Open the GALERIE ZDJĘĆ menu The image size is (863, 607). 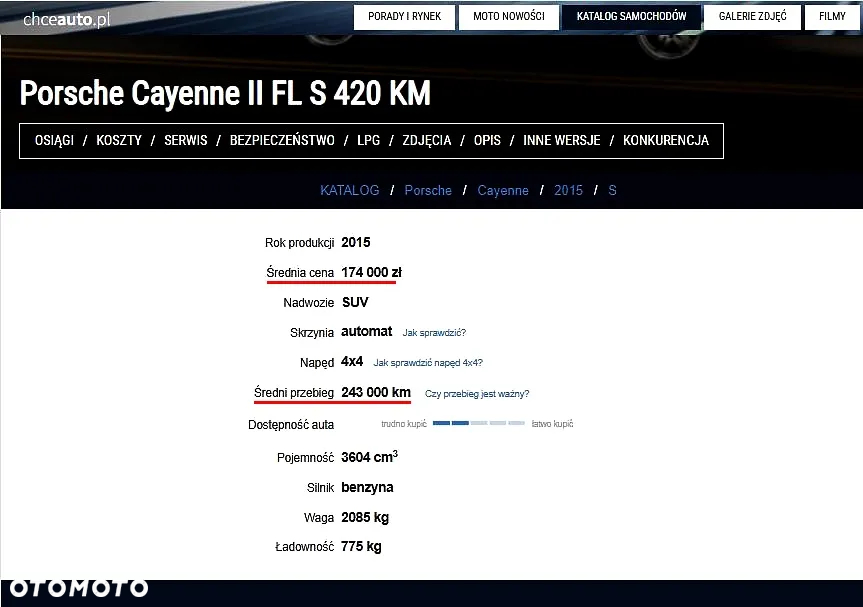pyautogui.click(x=752, y=17)
